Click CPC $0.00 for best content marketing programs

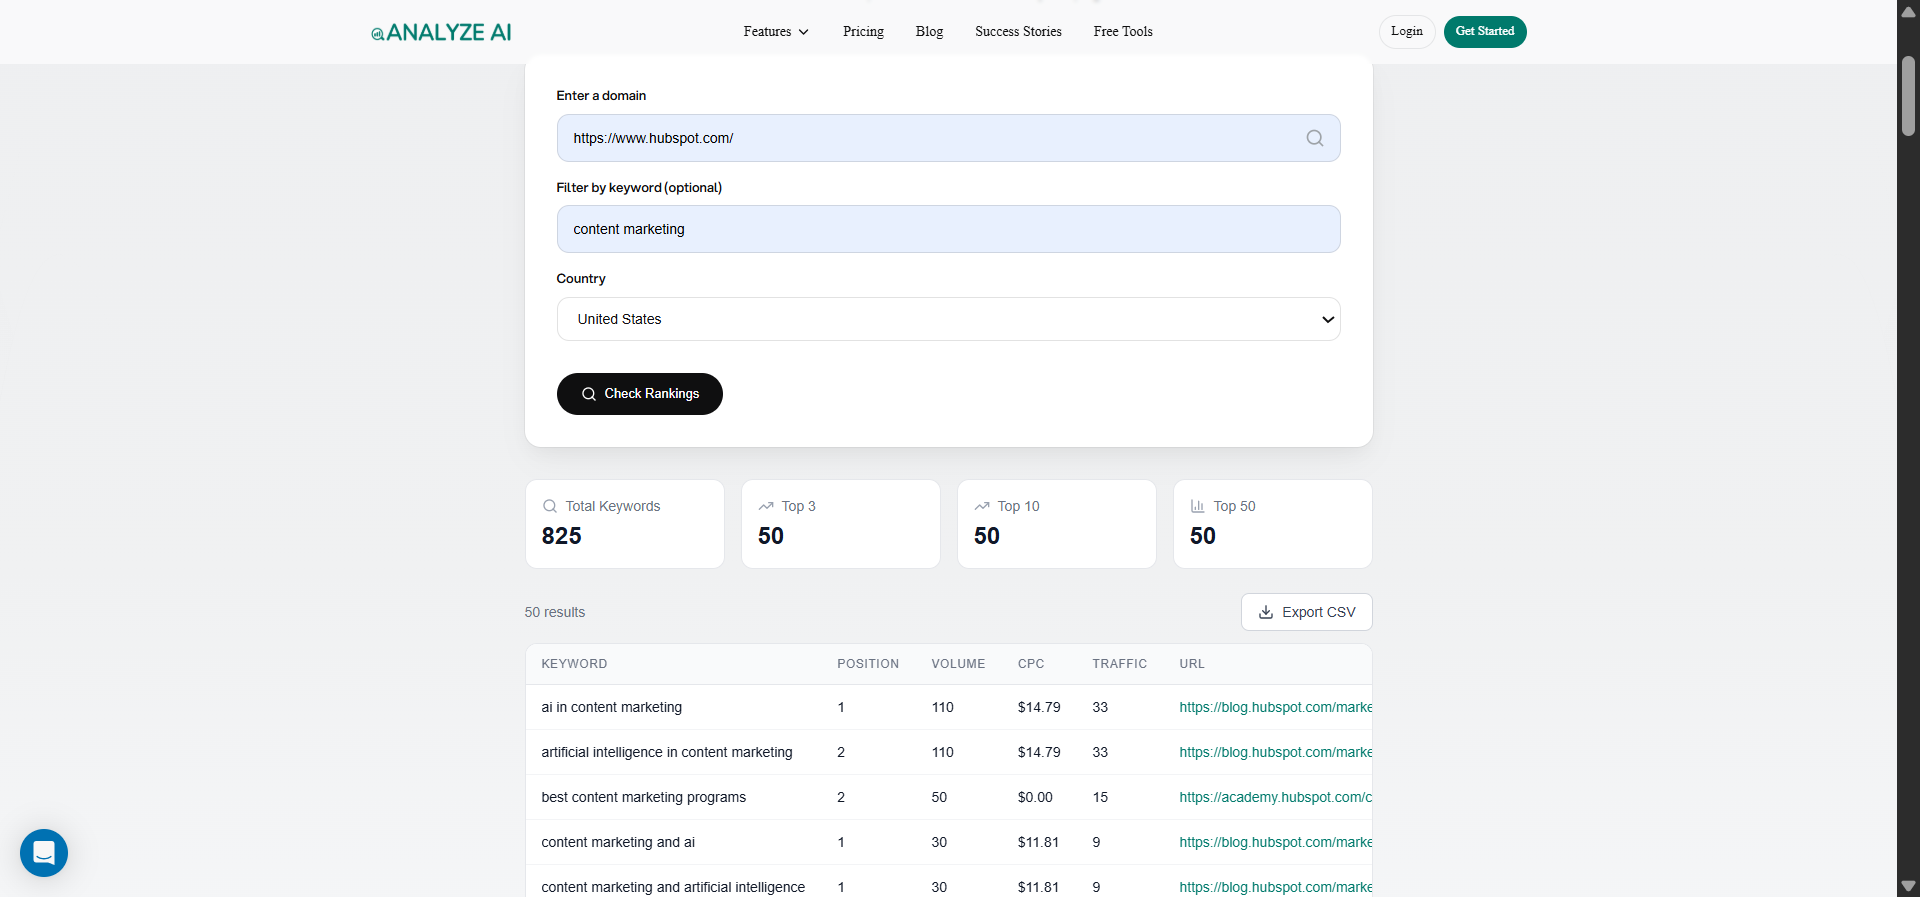[x=1035, y=797]
